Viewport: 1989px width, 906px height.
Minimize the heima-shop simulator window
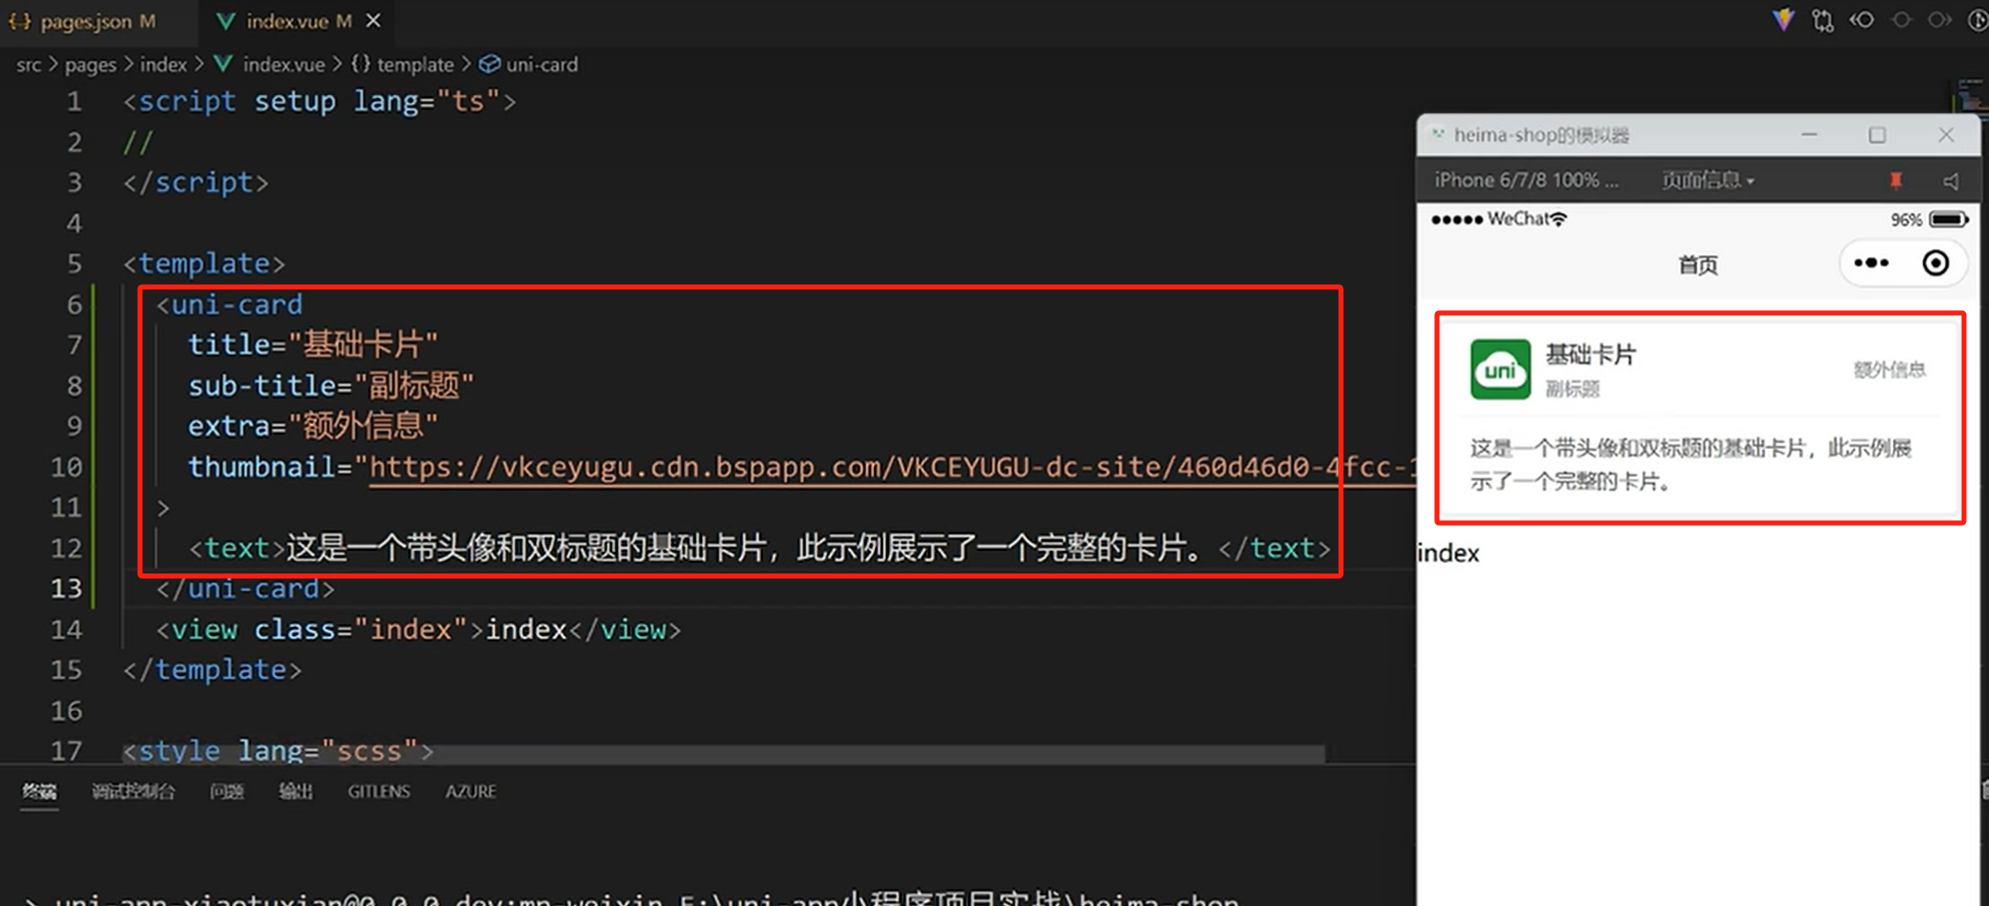1809,134
